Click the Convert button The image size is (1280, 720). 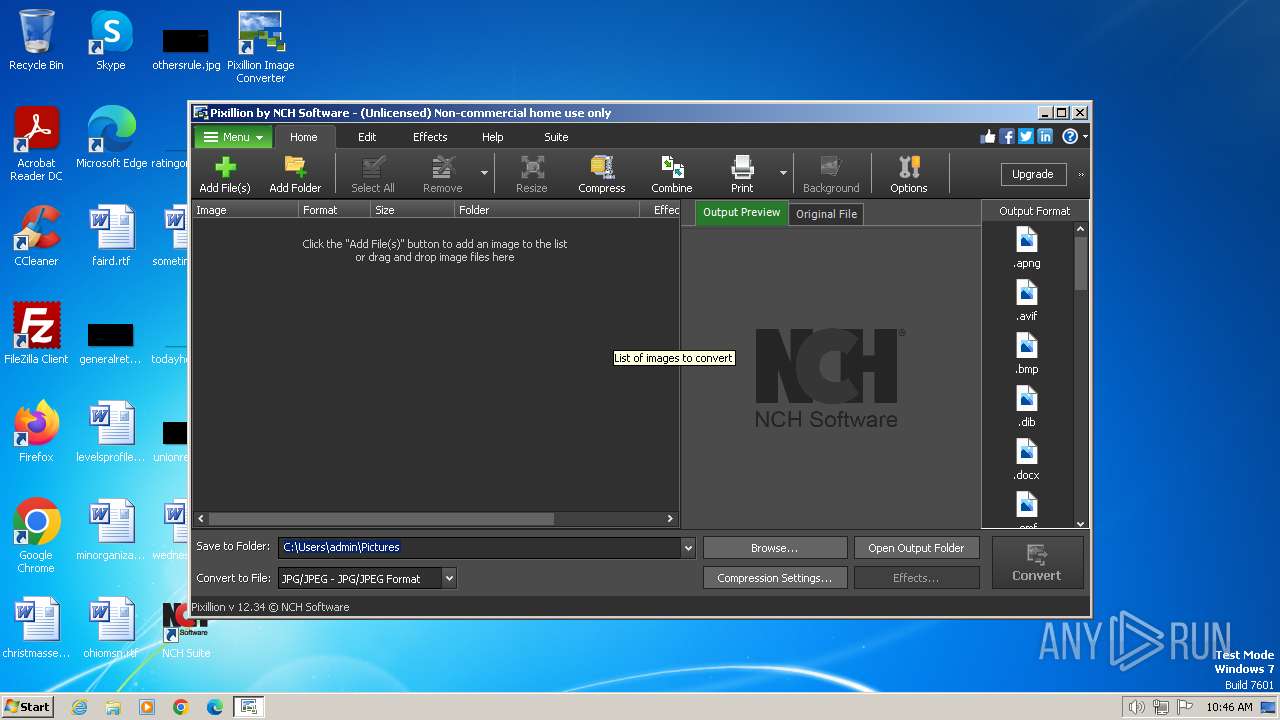click(x=1037, y=563)
